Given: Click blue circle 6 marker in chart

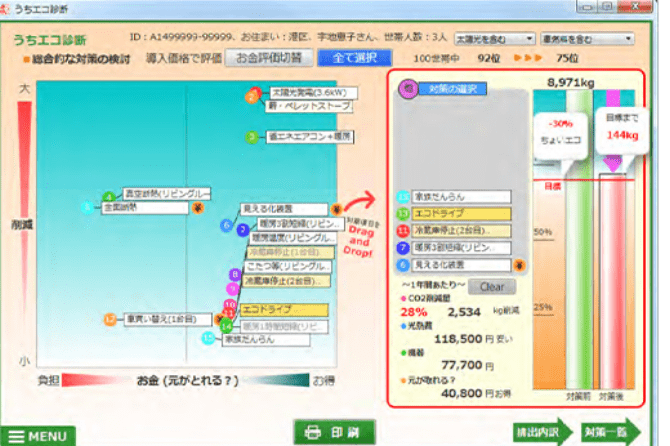Looking at the screenshot, I should 226,225.
